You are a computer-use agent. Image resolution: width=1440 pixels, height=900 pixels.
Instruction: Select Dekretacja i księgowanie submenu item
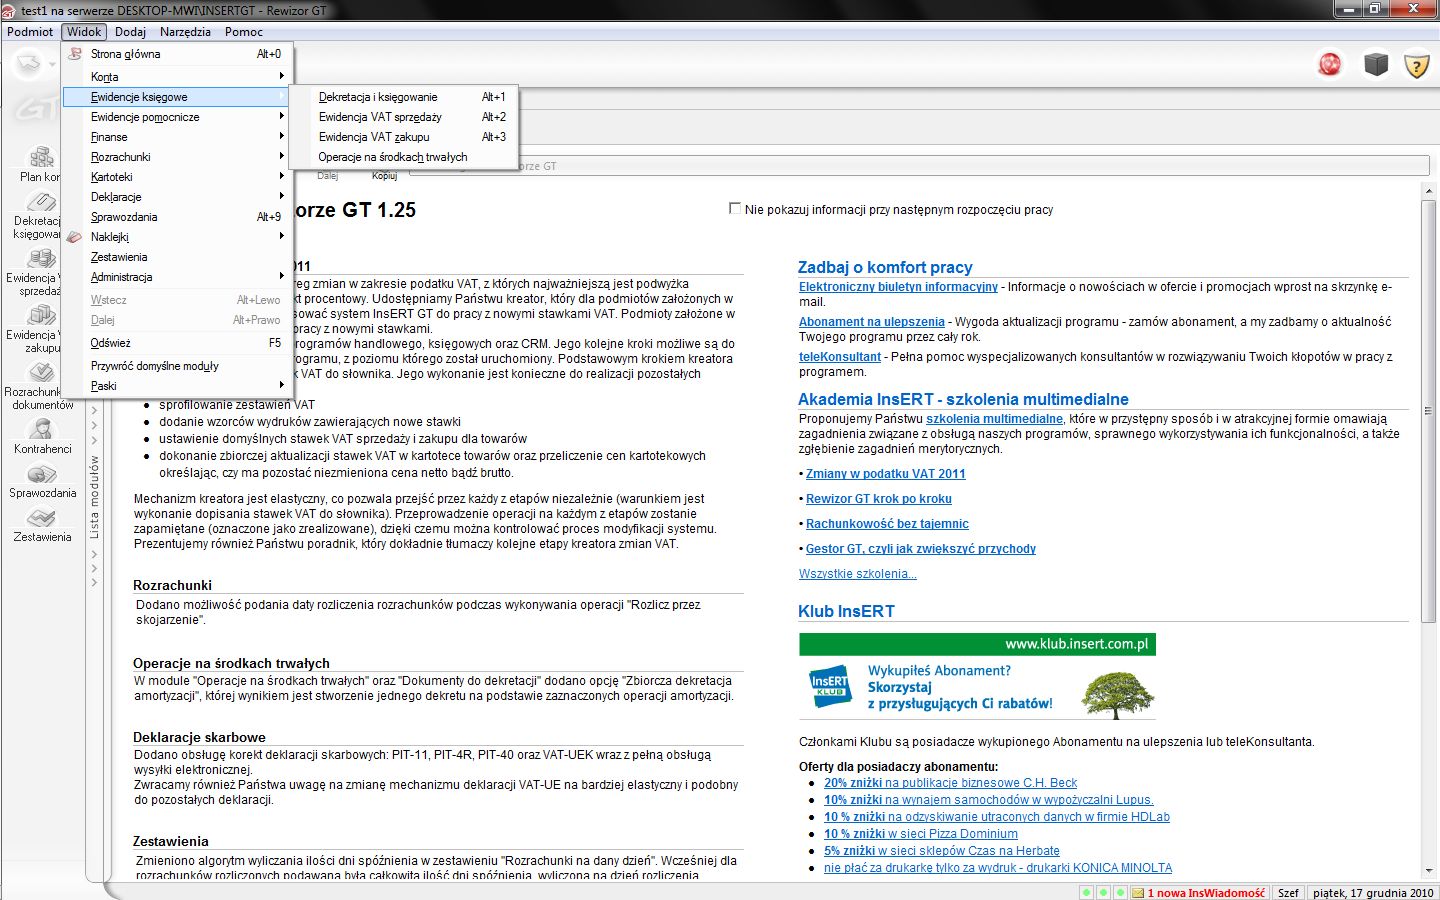[x=404, y=97]
